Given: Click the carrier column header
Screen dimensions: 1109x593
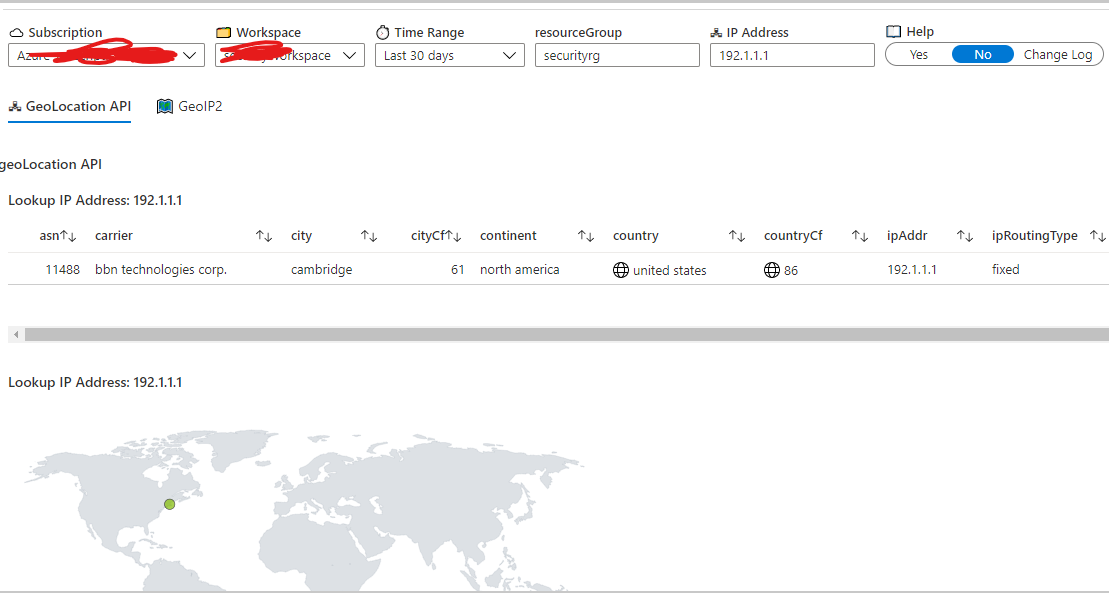Looking at the screenshot, I should [114, 236].
